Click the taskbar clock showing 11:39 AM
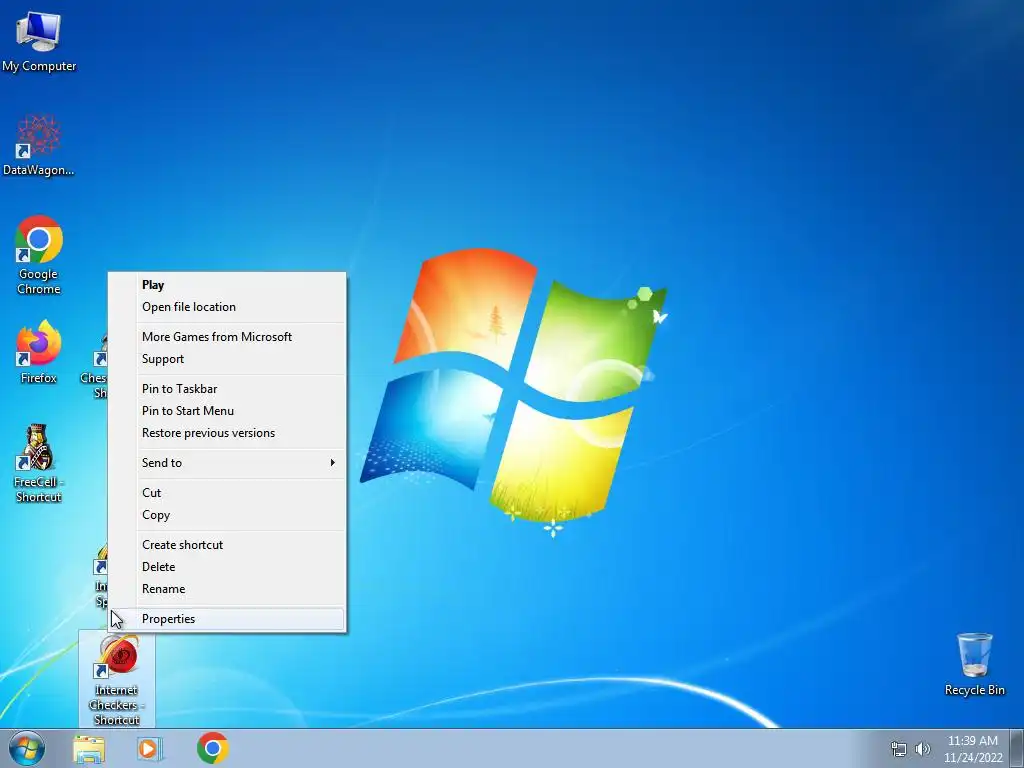1024x768 pixels. point(973,748)
